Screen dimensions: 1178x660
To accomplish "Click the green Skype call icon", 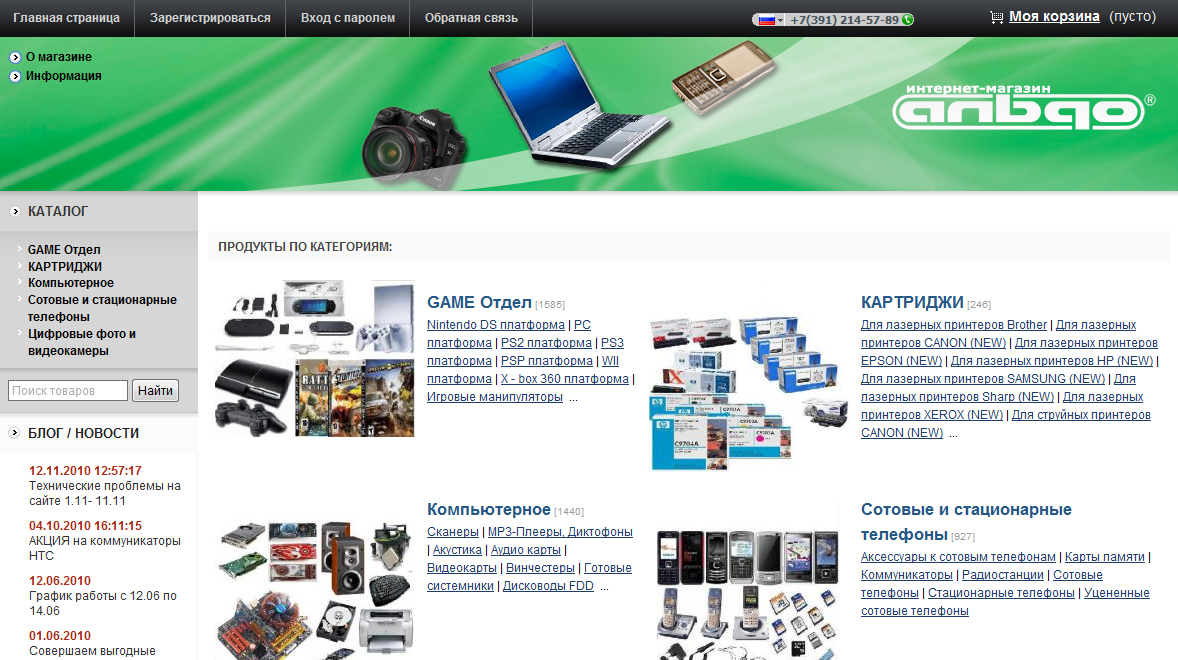I will coord(906,17).
